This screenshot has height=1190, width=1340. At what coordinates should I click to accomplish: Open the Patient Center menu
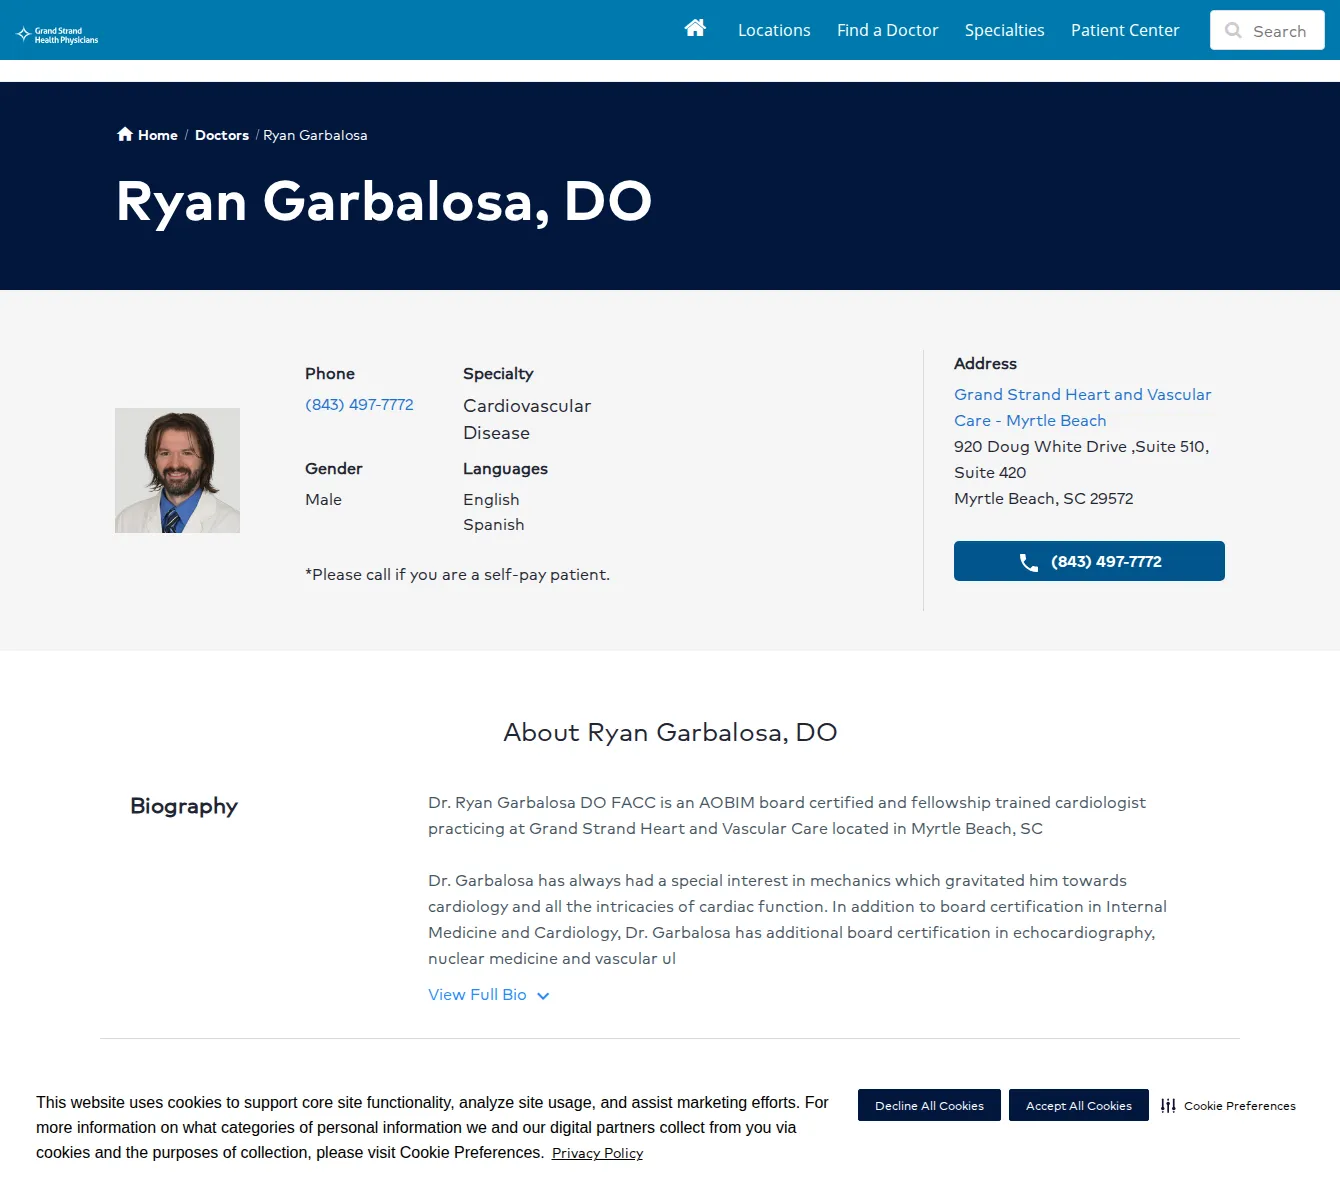coord(1125,30)
